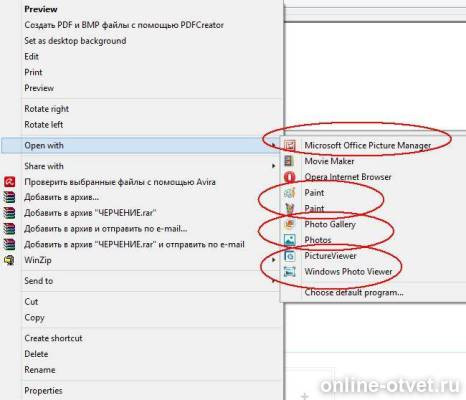
Task: Open Properties from the context menu
Action: click(43, 390)
